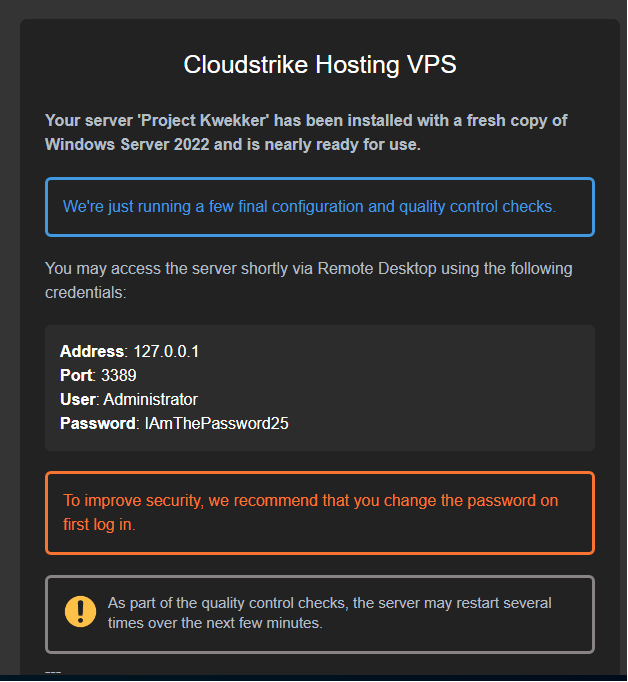Image resolution: width=628 pixels, height=682 pixels.
Task: Click the password value 'IAmThePassword25'
Action: tap(217, 423)
